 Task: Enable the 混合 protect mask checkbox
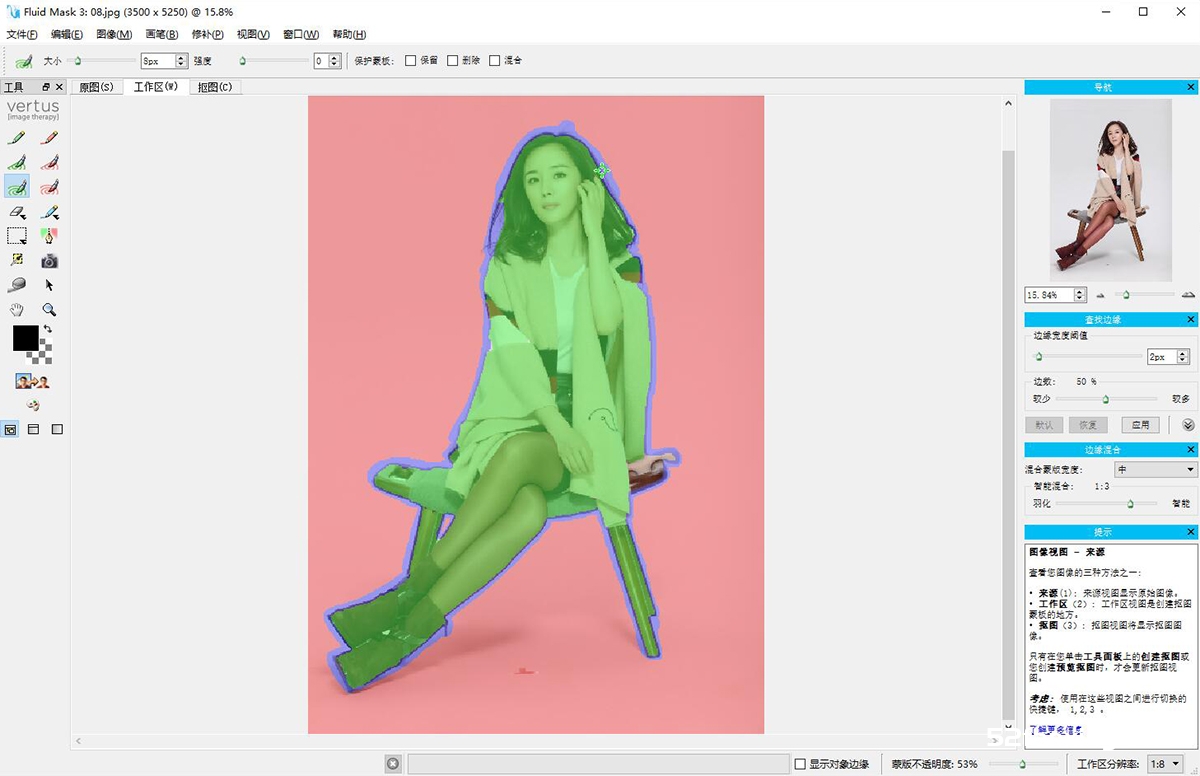[494, 61]
